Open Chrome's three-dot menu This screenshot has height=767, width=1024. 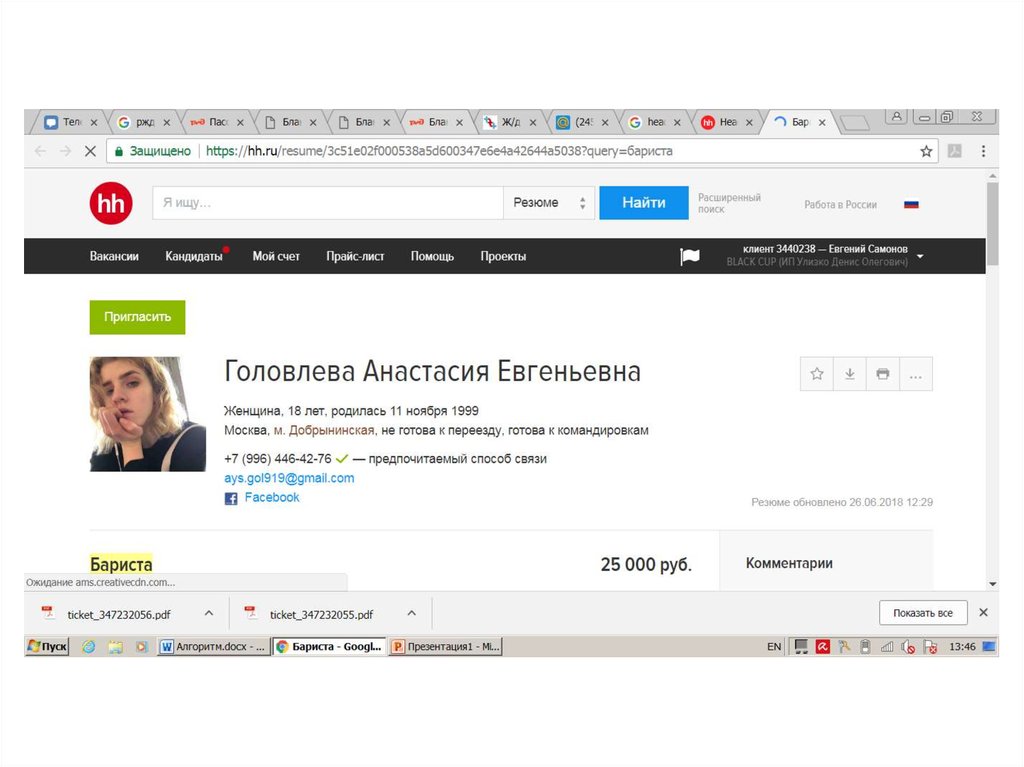click(x=983, y=151)
